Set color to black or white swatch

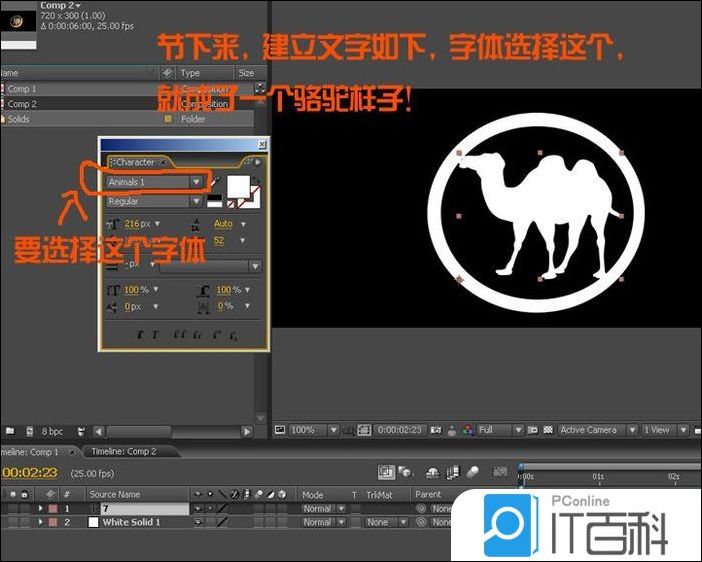(214, 201)
